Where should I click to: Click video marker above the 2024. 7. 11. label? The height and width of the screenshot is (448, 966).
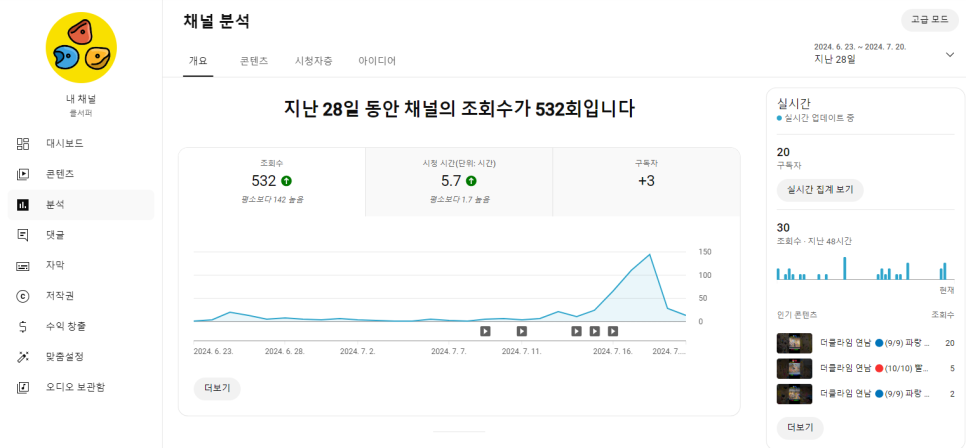pyautogui.click(x=522, y=331)
